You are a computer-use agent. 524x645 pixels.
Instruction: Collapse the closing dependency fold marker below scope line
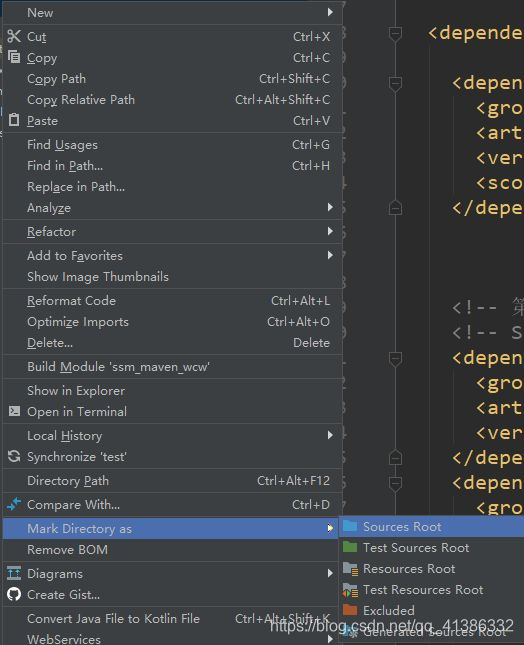(x=395, y=207)
